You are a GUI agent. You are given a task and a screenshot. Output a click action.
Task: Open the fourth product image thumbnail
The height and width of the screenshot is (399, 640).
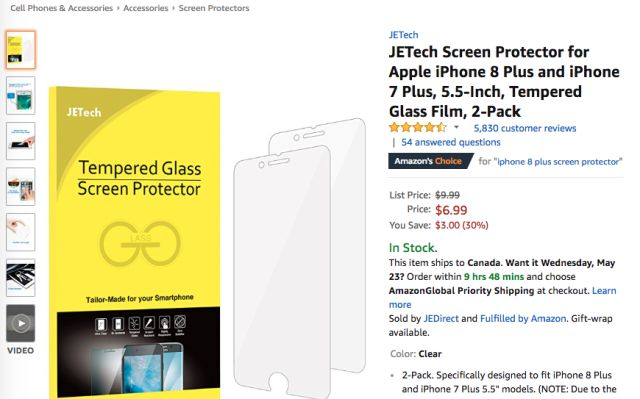click(x=20, y=186)
